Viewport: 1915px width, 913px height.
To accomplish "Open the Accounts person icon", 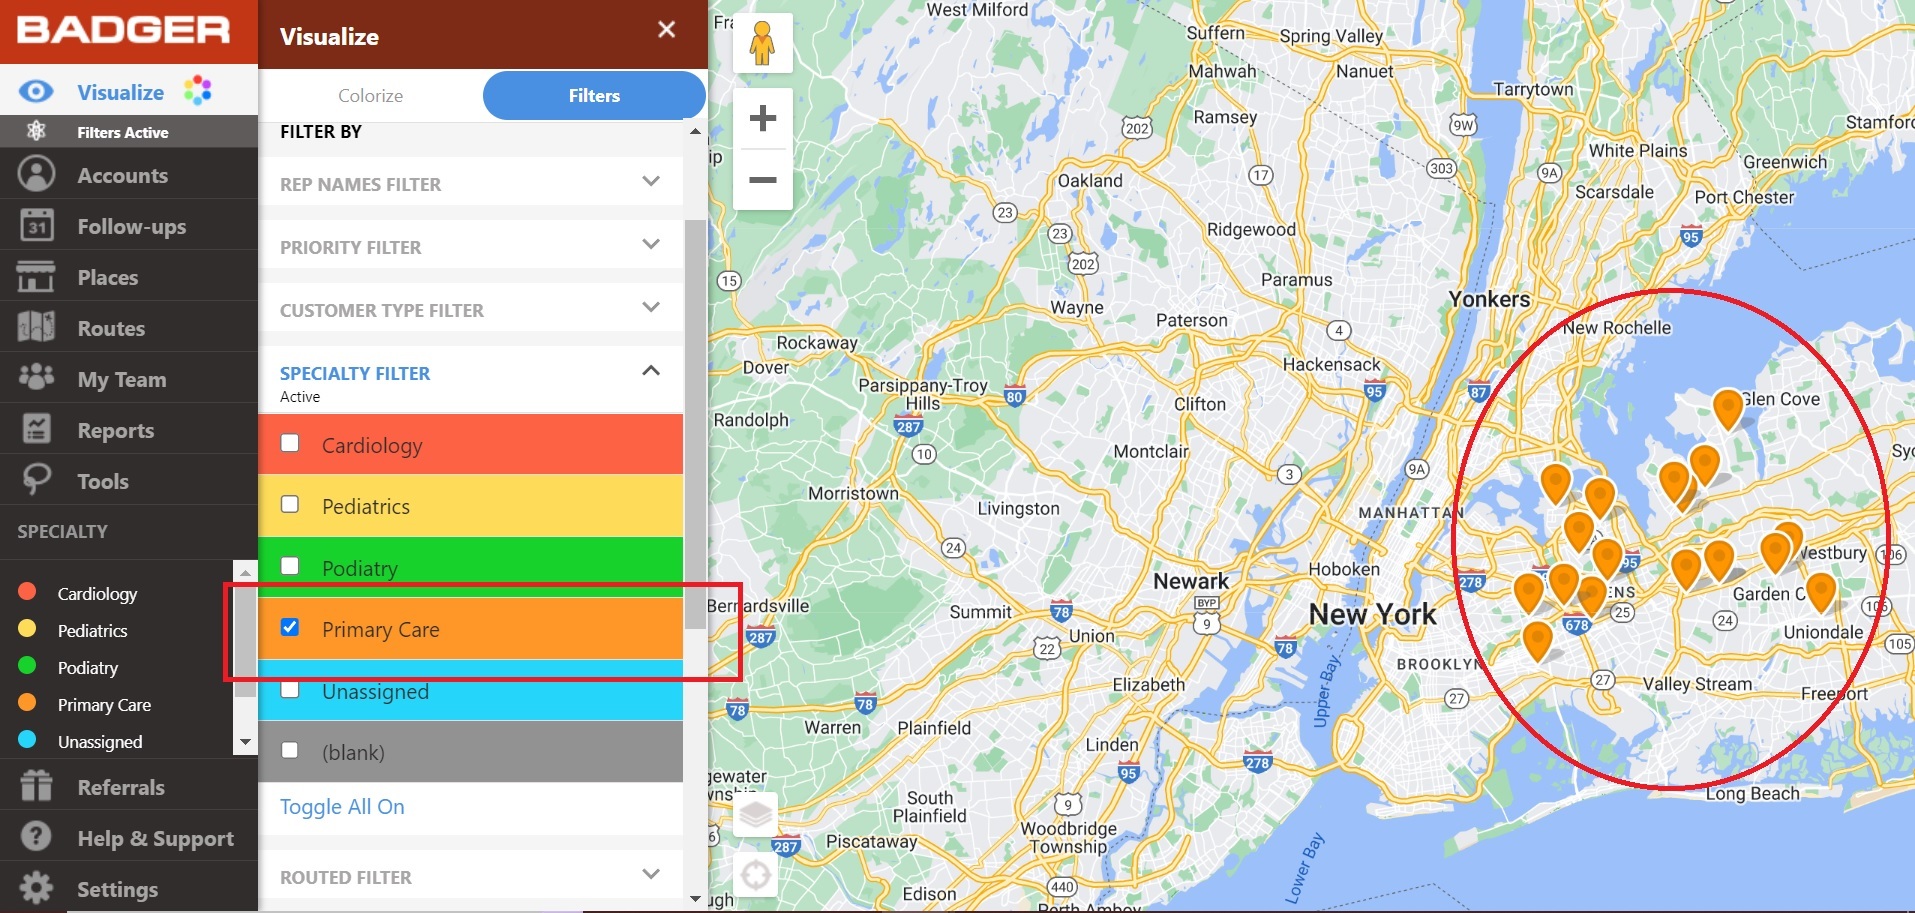I will [36, 175].
